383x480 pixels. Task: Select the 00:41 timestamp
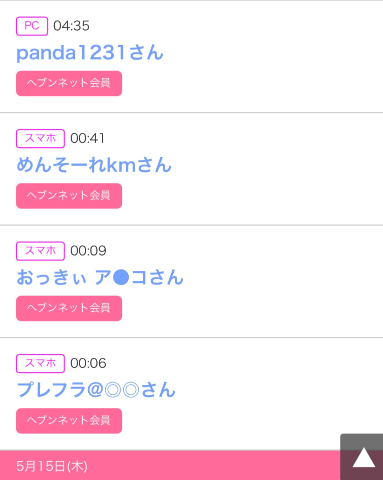tap(87, 138)
